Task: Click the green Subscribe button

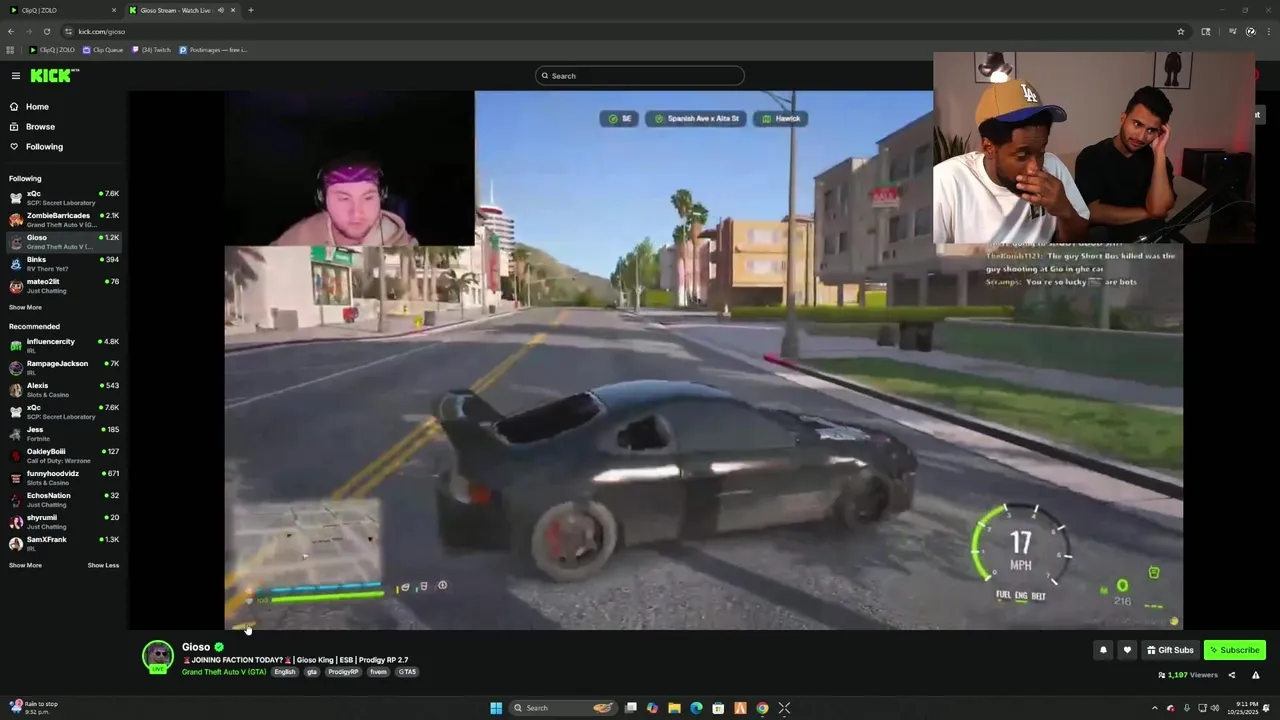Action: click(1235, 650)
